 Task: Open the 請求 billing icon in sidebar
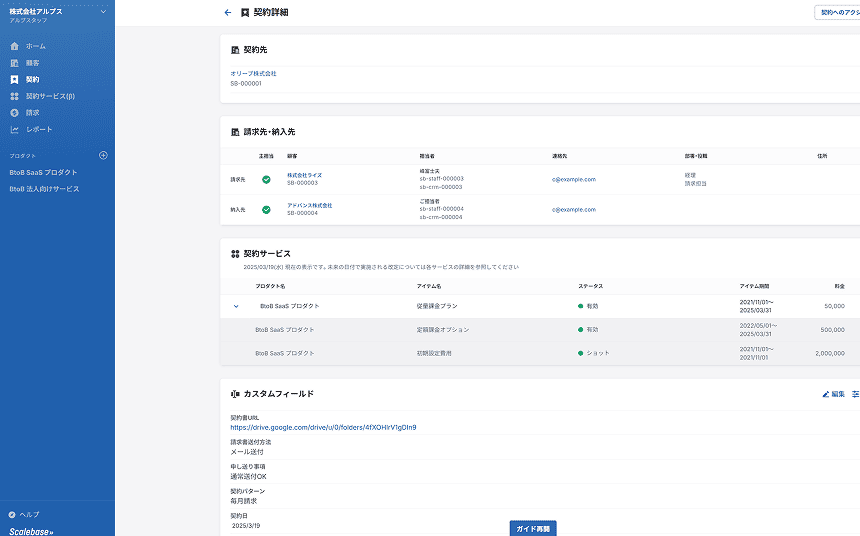pos(15,112)
